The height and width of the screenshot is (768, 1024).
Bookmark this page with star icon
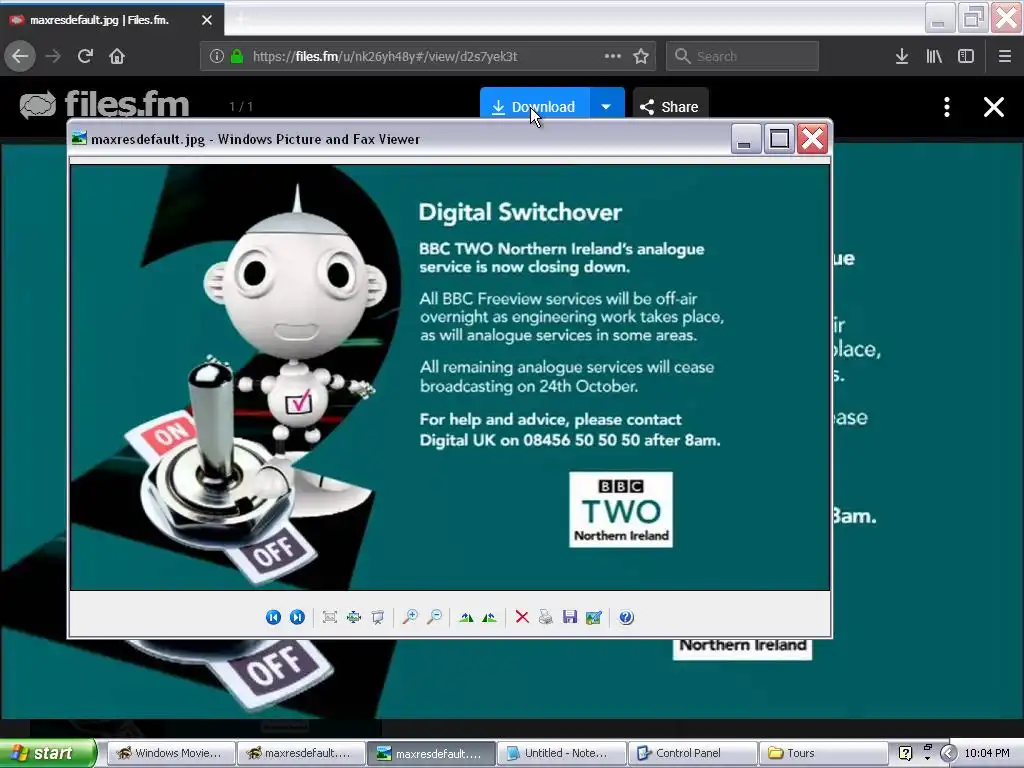pyautogui.click(x=641, y=56)
